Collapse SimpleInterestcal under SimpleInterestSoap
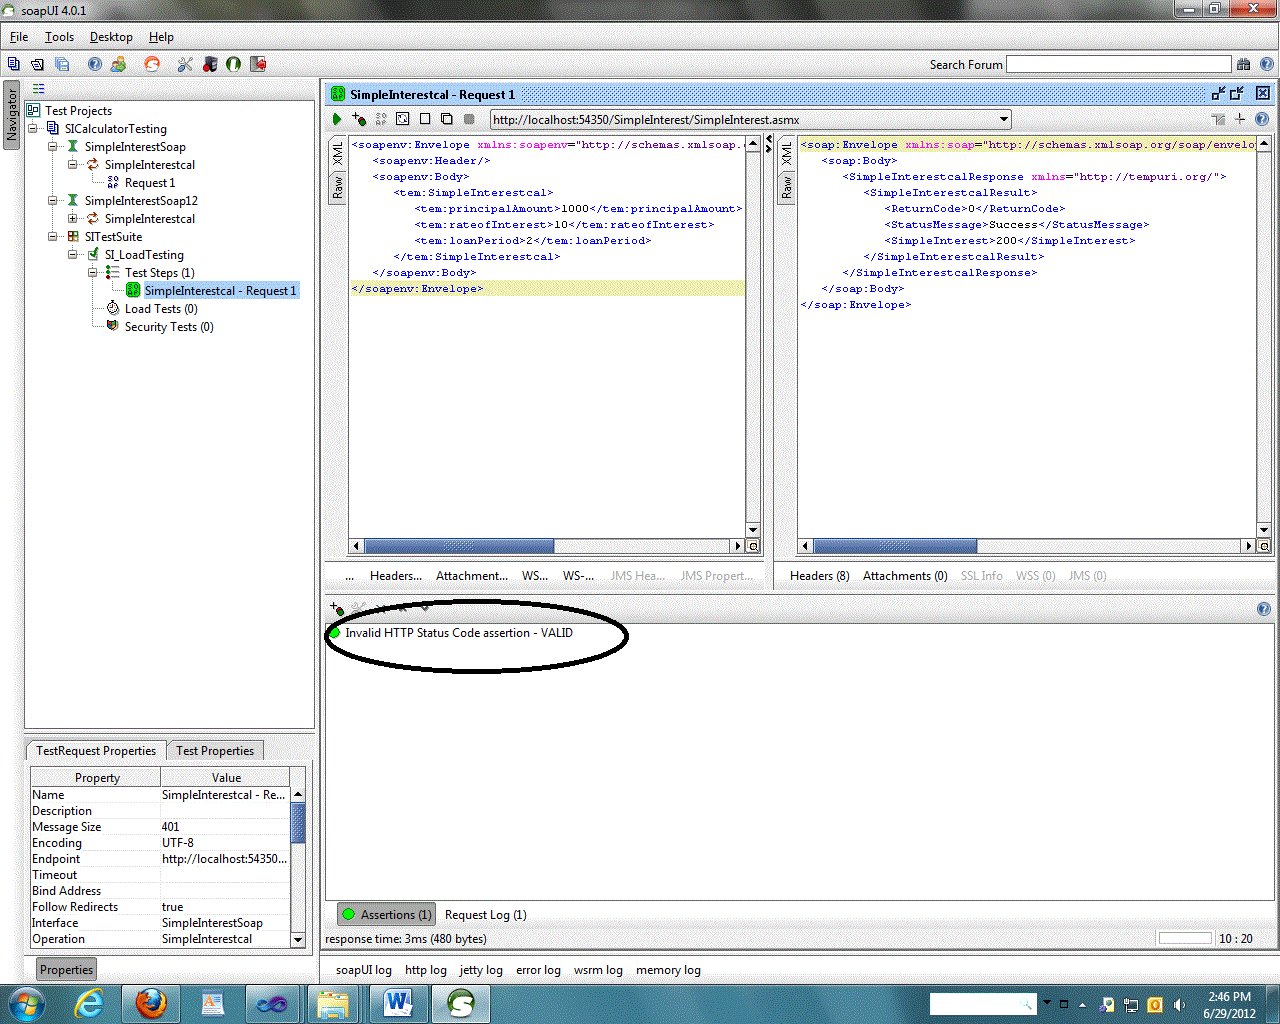This screenshot has width=1280, height=1024. [73, 164]
